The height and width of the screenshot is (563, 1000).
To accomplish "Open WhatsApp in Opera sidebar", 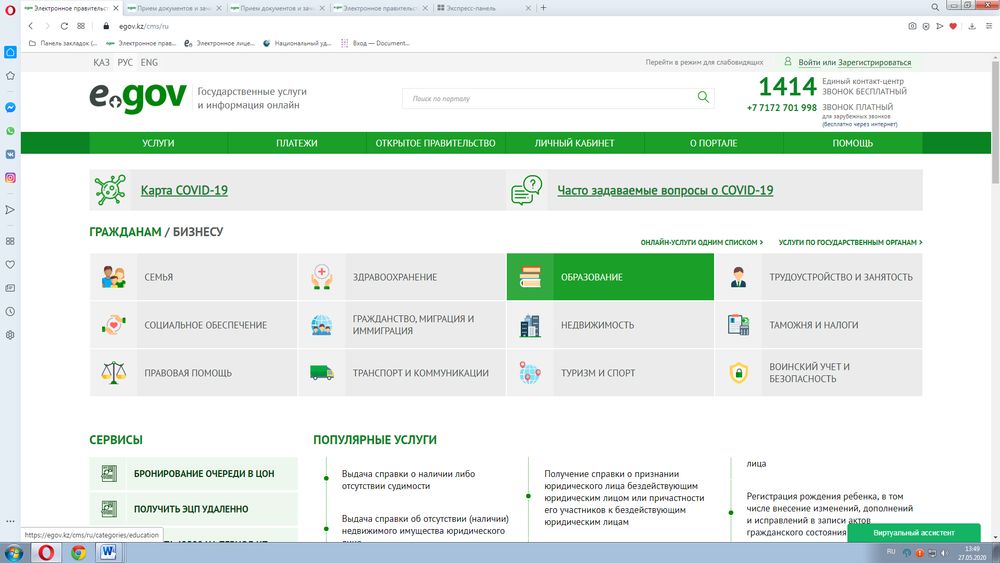I will (10, 131).
